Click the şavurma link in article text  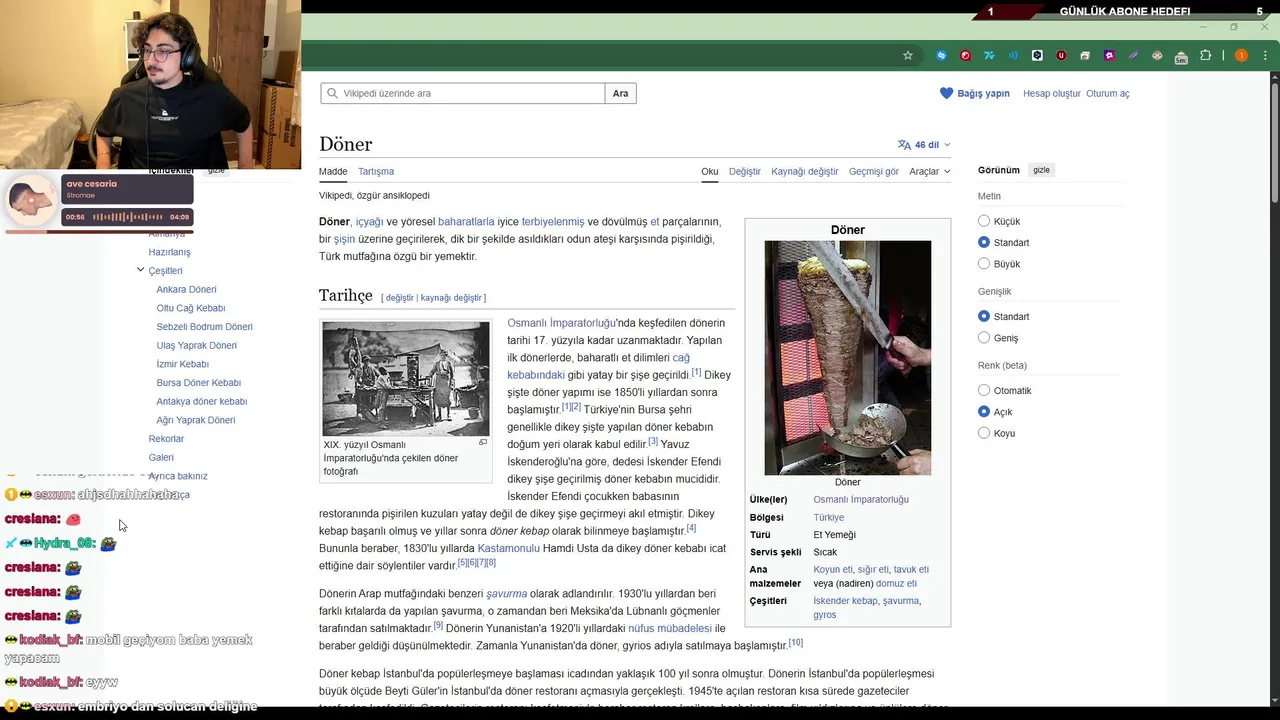click(506, 594)
